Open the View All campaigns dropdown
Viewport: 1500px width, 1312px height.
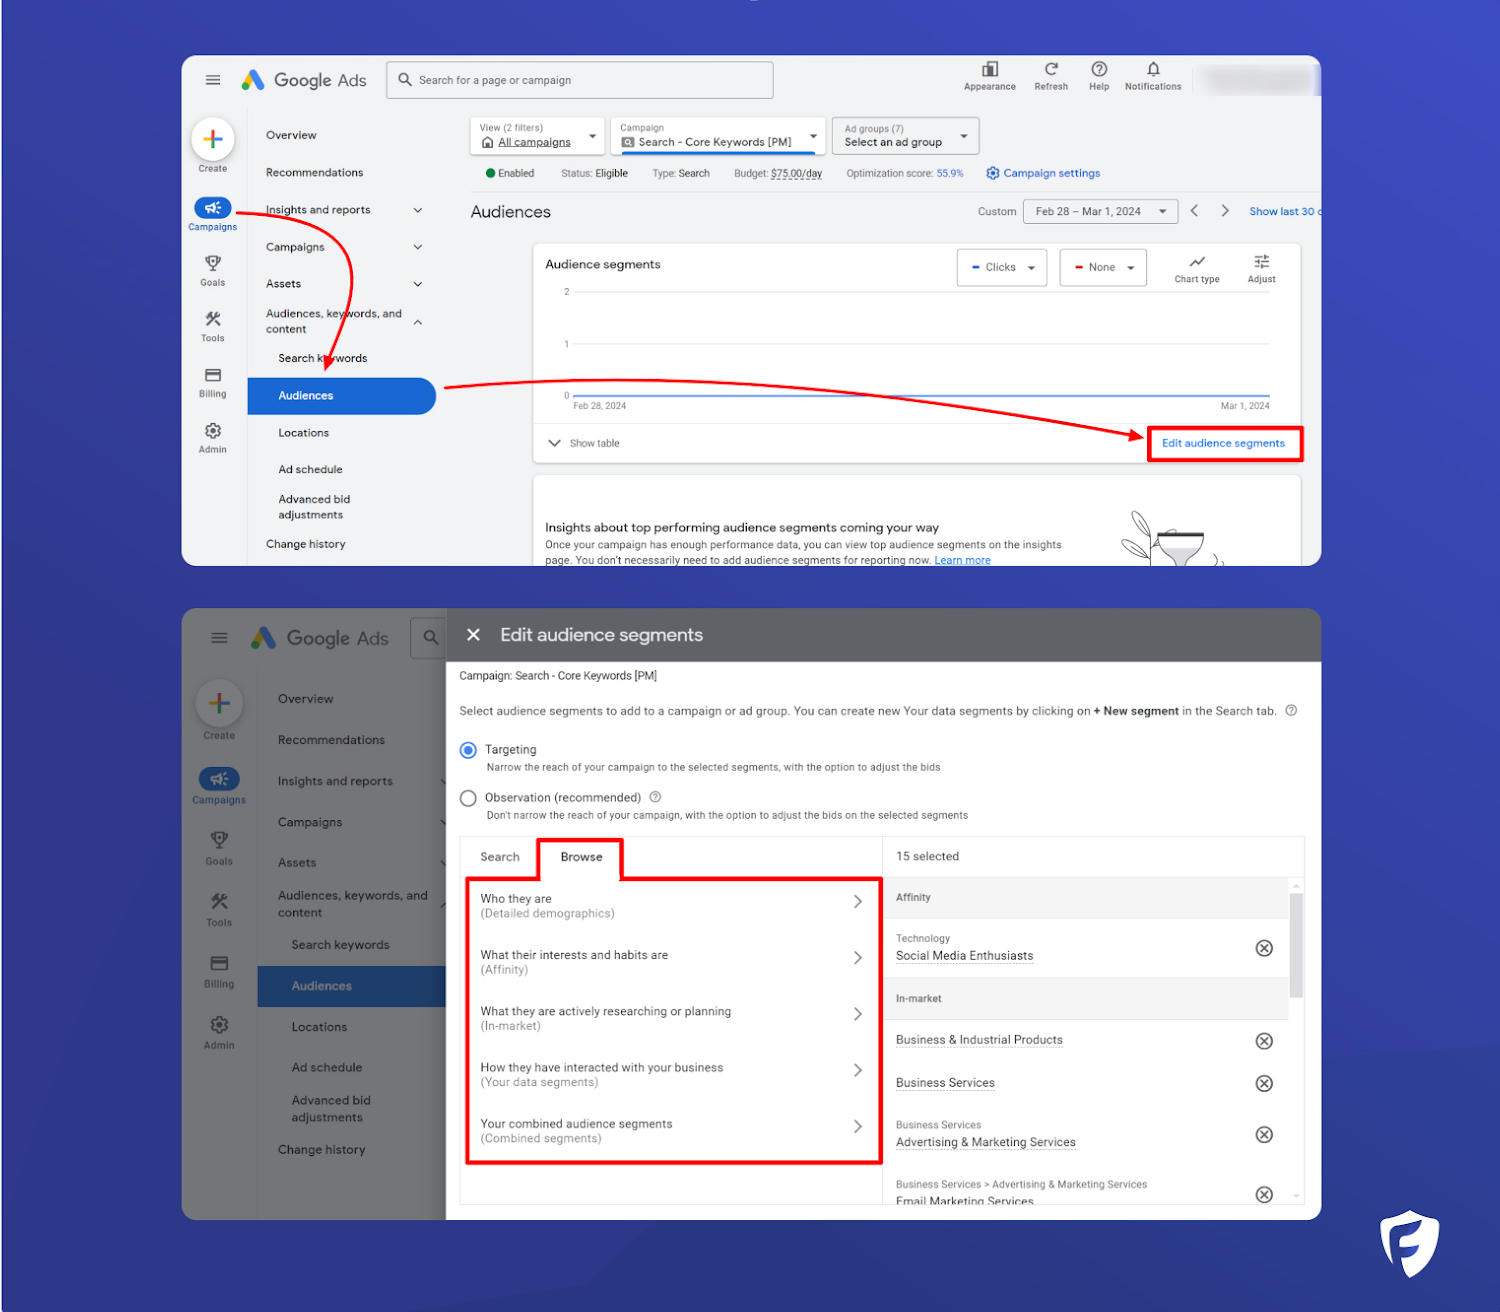[538, 136]
